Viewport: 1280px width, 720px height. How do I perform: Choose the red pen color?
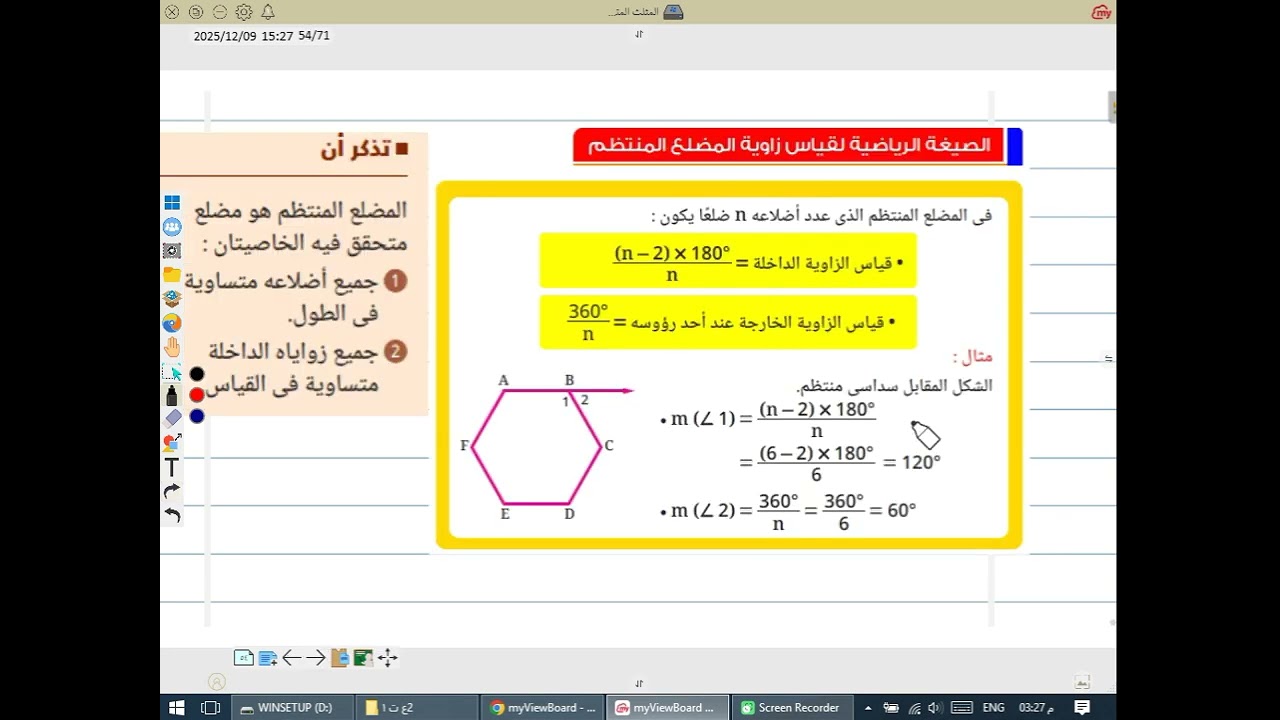[197, 395]
